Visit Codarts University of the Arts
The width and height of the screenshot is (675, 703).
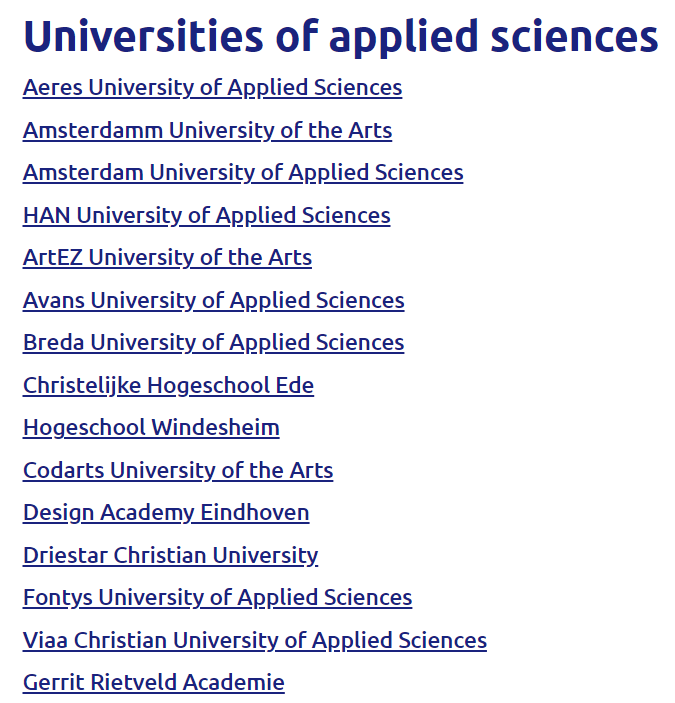[178, 471]
